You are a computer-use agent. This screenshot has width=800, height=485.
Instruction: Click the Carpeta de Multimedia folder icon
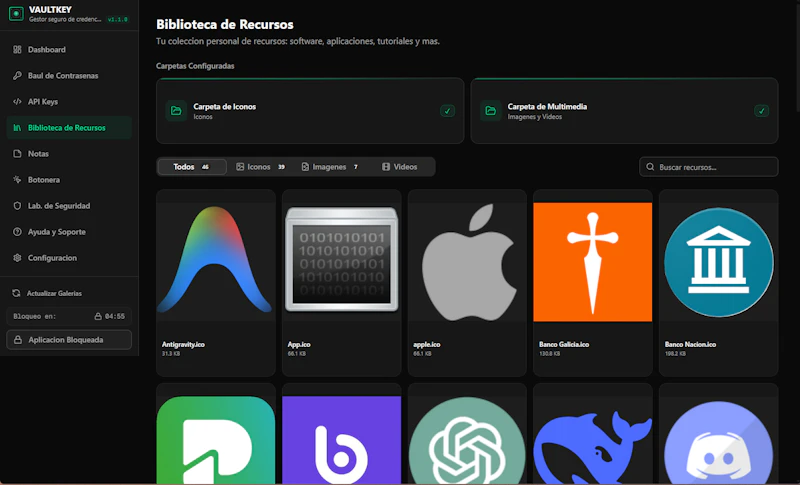[x=490, y=111]
